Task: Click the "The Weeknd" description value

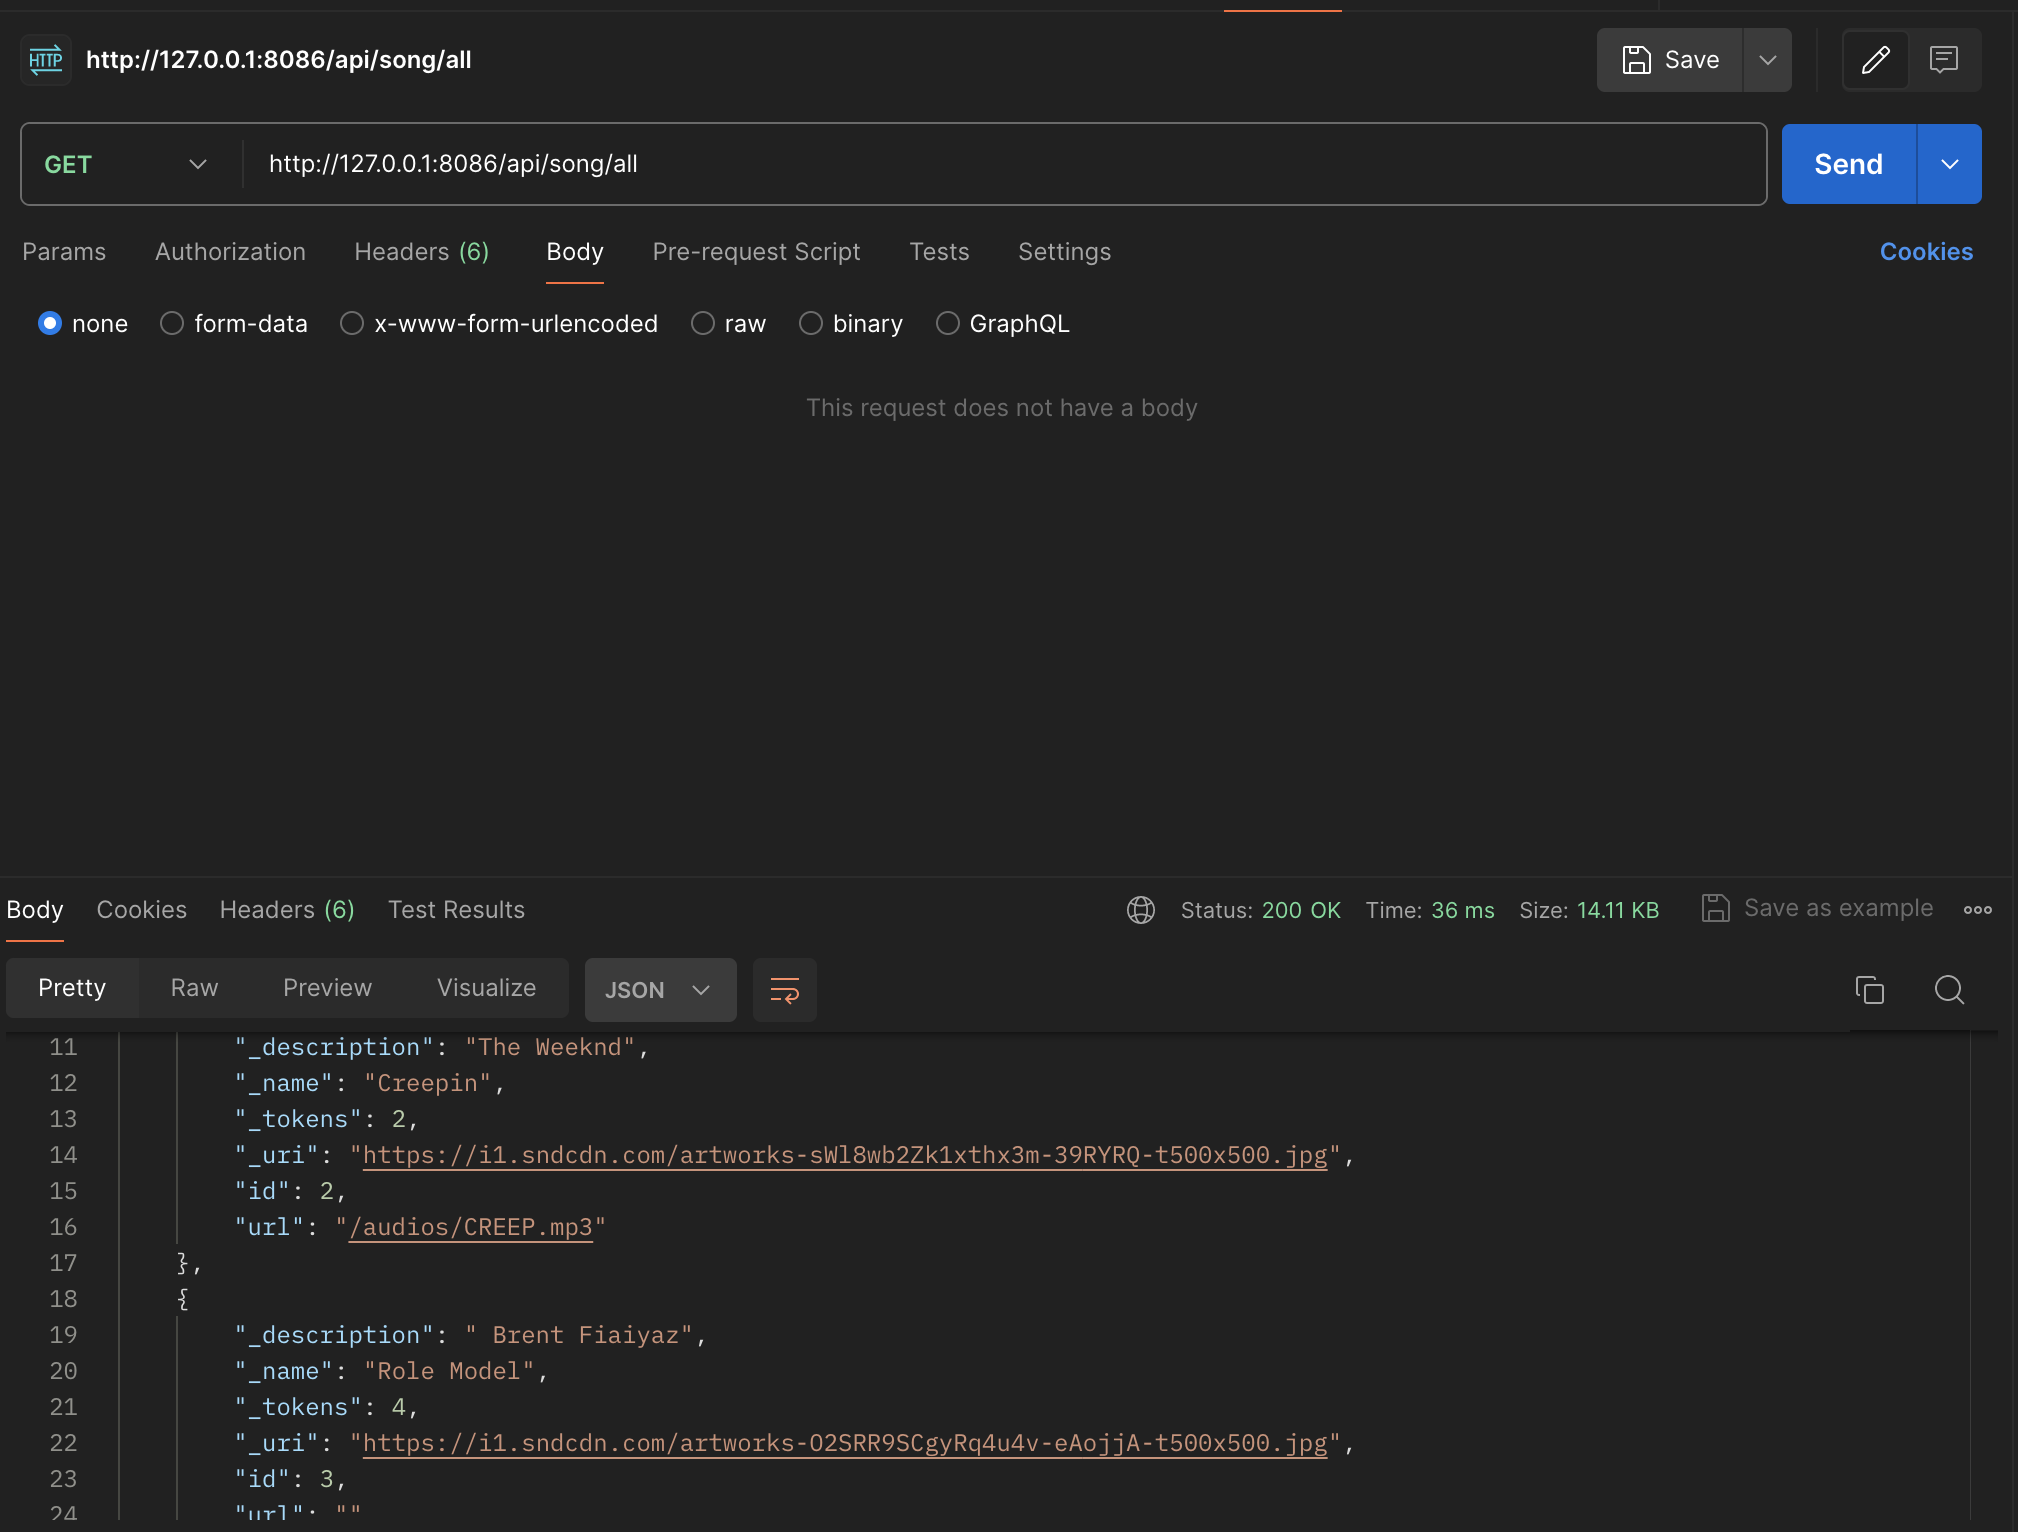Action: click(x=550, y=1048)
